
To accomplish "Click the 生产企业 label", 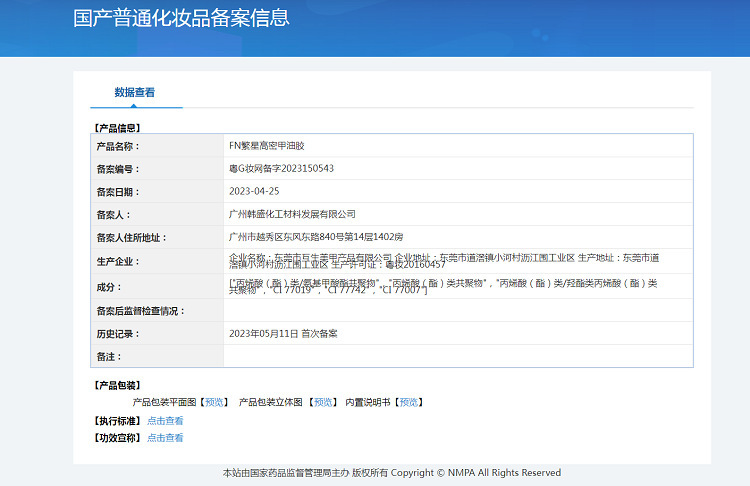I will tap(118, 262).
